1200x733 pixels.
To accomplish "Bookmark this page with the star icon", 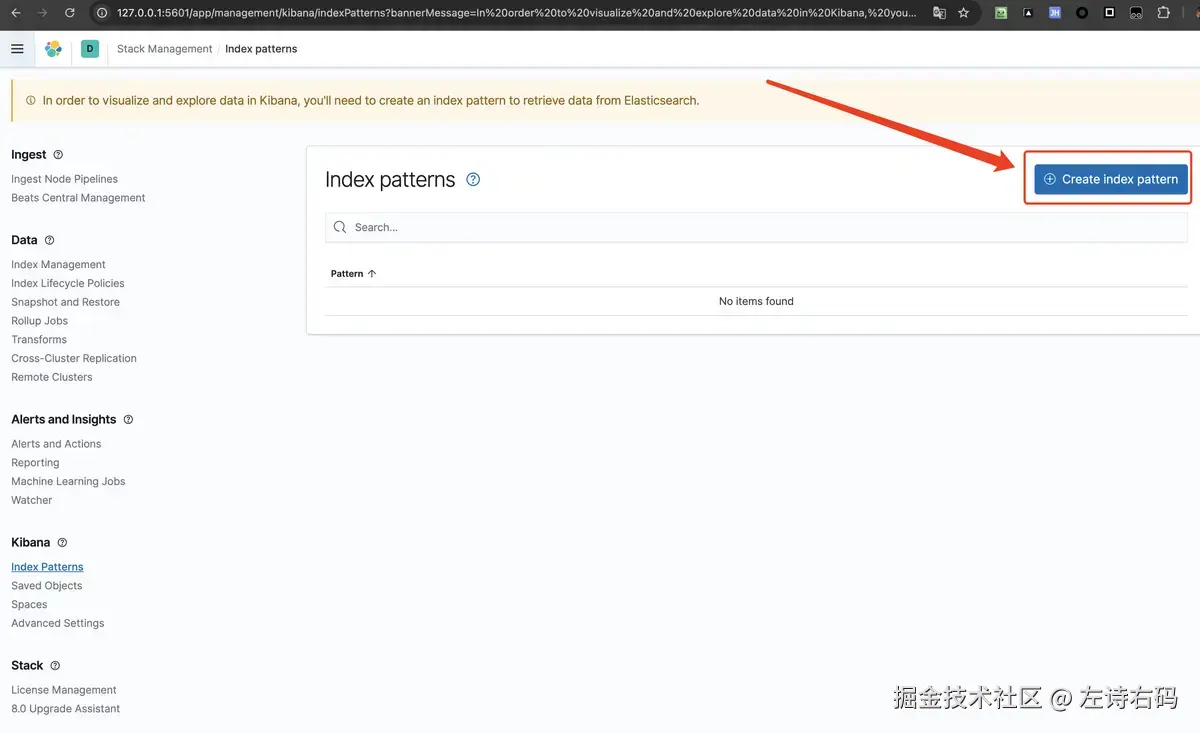I will pos(963,13).
